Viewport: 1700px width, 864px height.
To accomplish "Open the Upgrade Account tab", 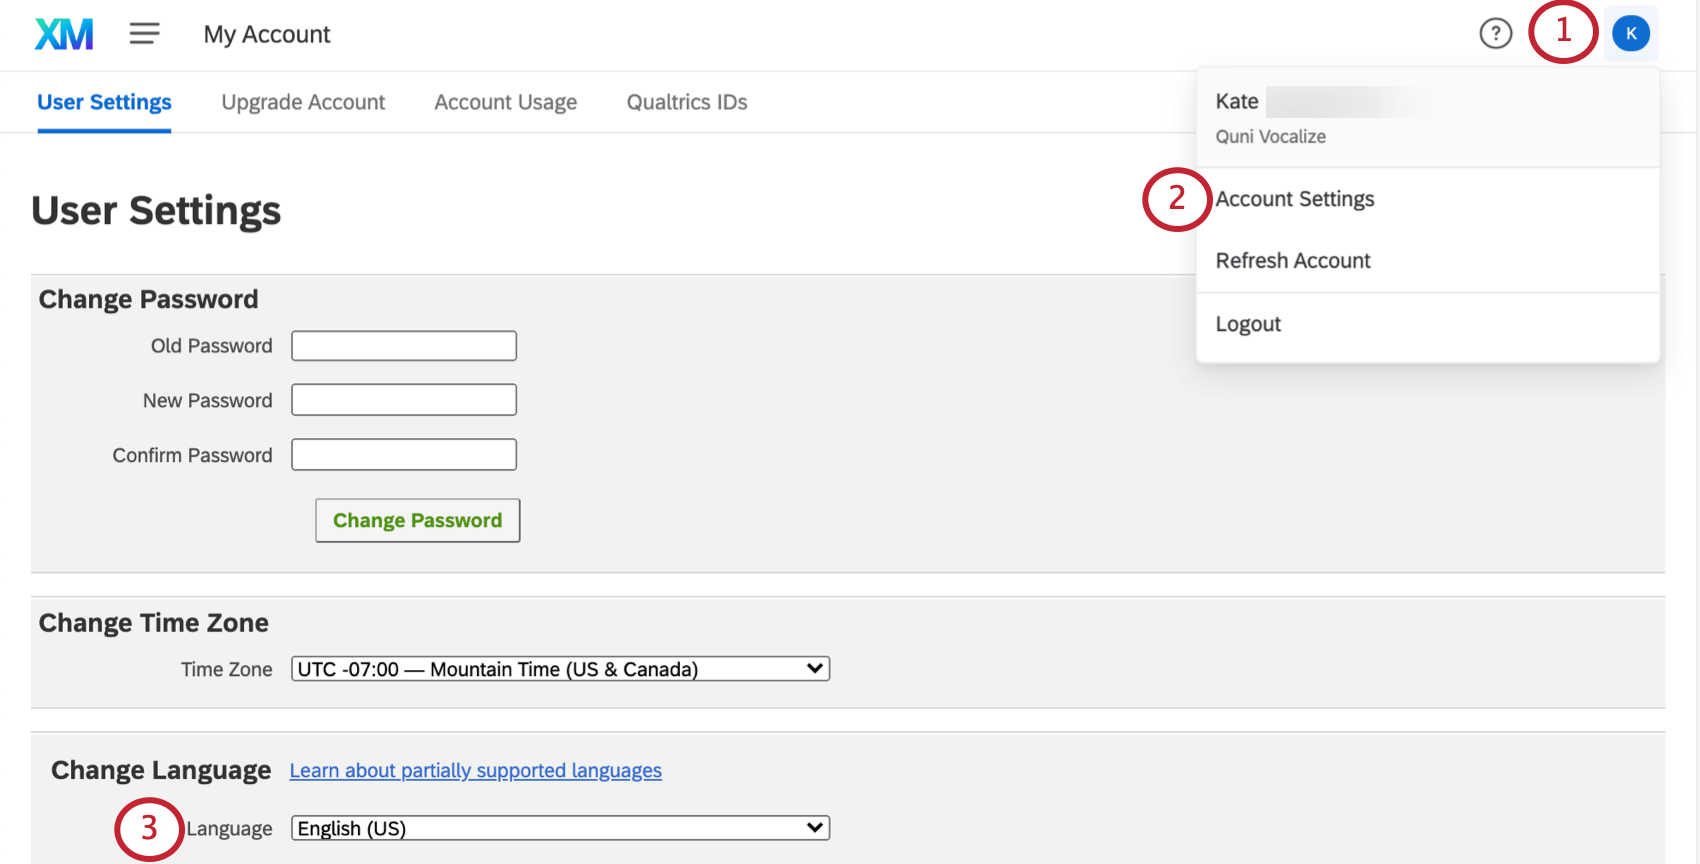I will pyautogui.click(x=303, y=102).
